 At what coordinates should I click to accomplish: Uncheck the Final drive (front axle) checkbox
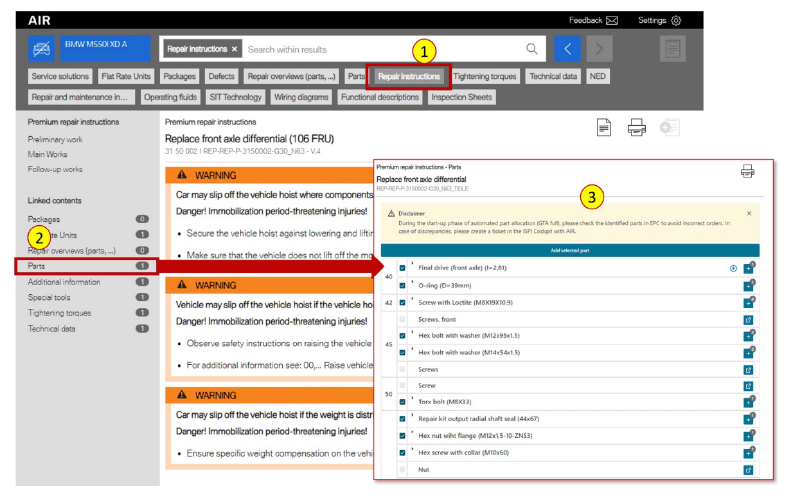point(402,268)
